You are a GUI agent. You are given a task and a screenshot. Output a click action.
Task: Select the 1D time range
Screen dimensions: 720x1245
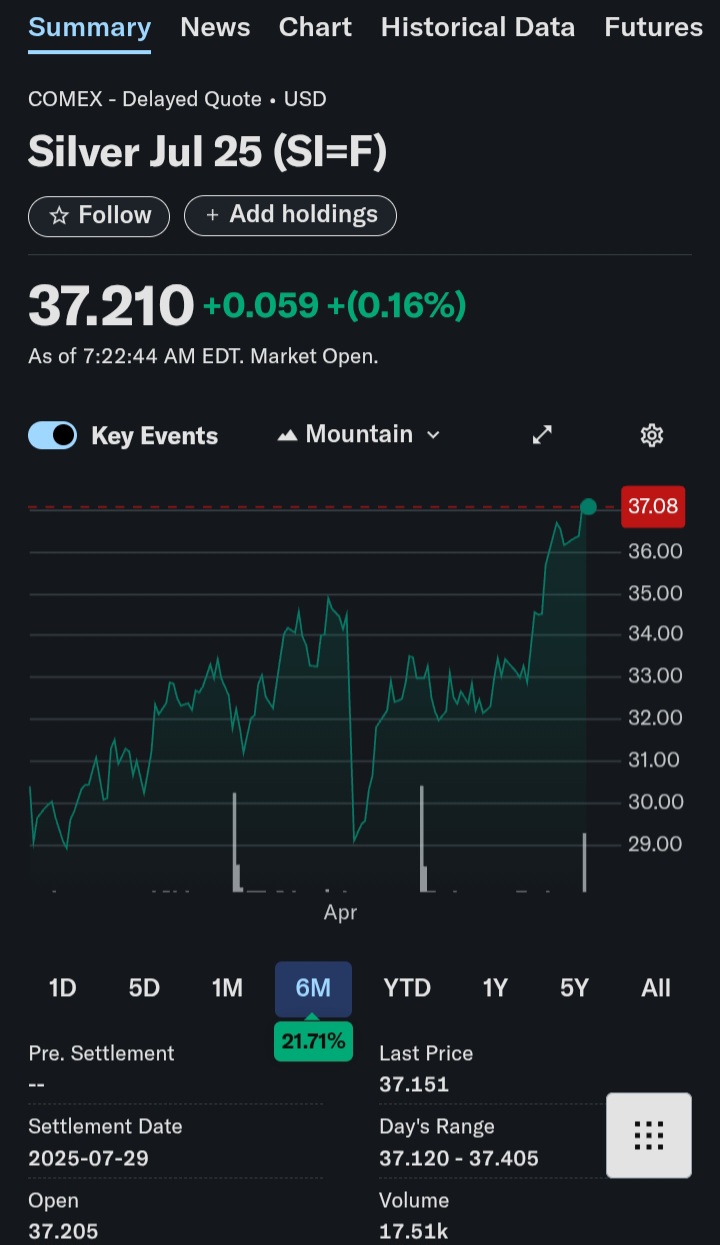(x=62, y=988)
